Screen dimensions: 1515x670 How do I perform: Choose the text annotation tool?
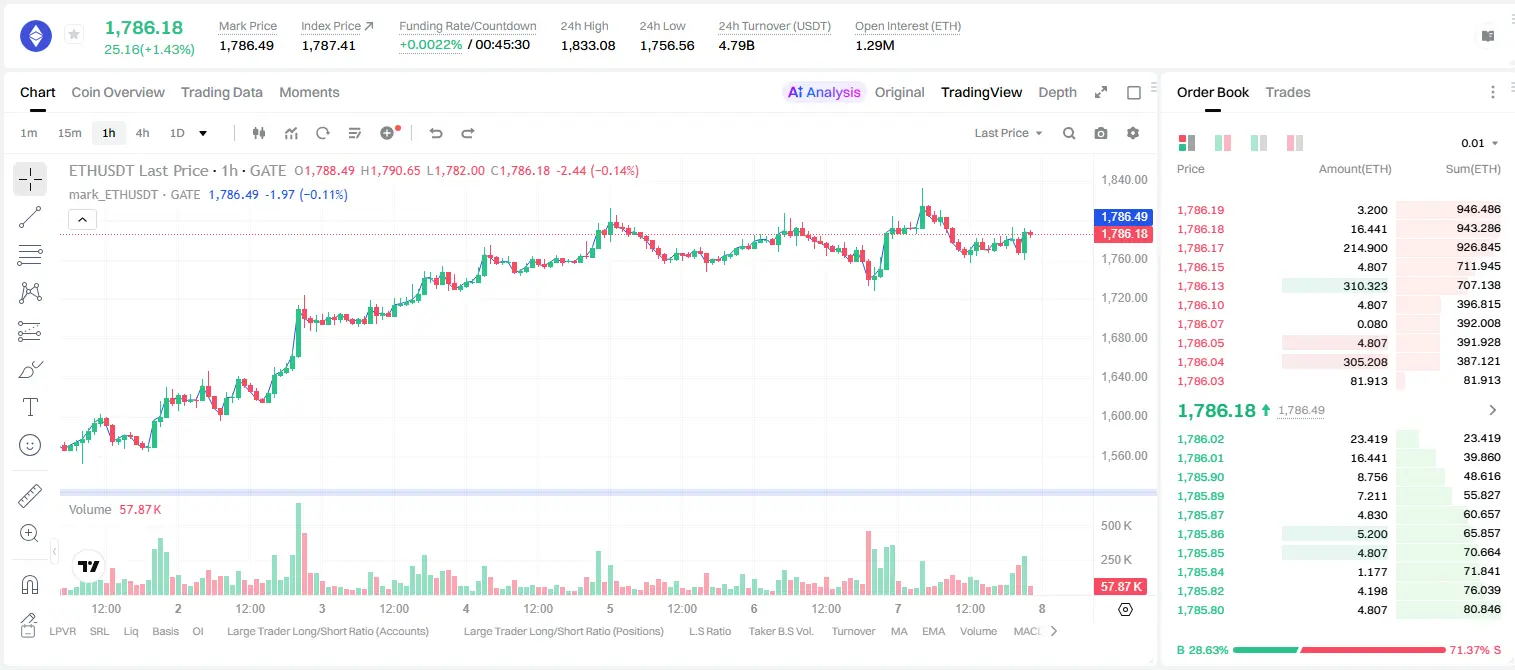[30, 407]
